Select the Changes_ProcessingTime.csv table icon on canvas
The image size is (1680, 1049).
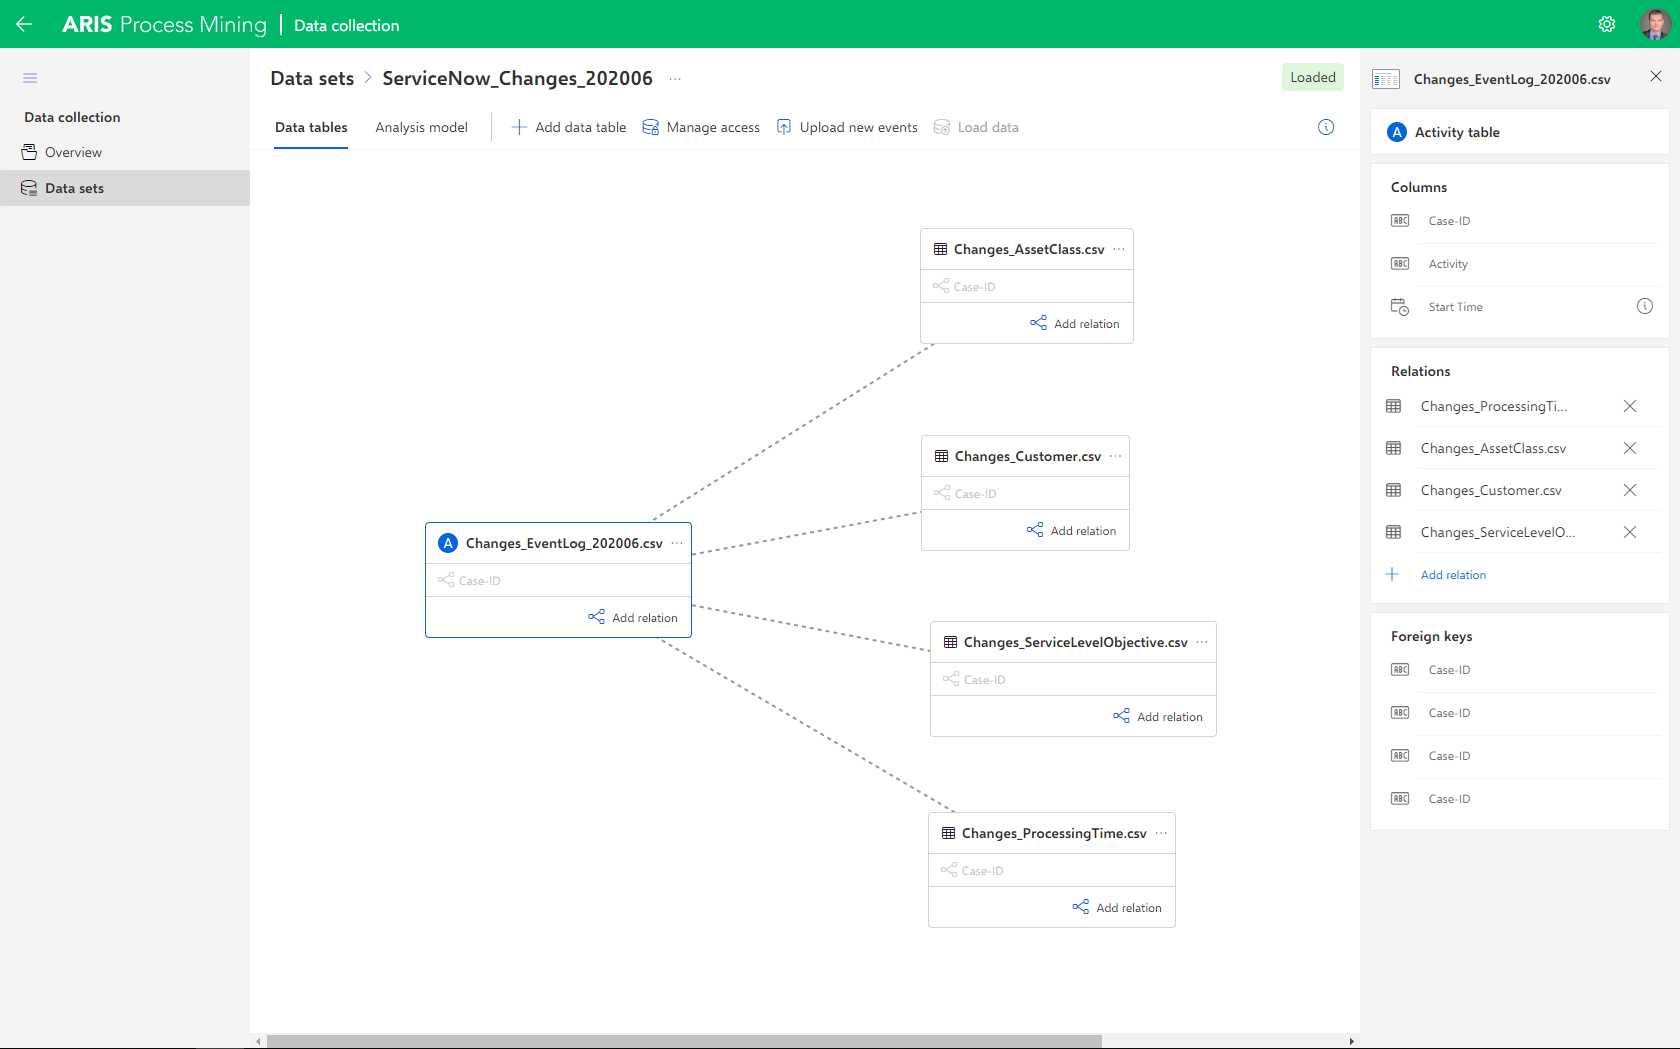click(x=948, y=833)
